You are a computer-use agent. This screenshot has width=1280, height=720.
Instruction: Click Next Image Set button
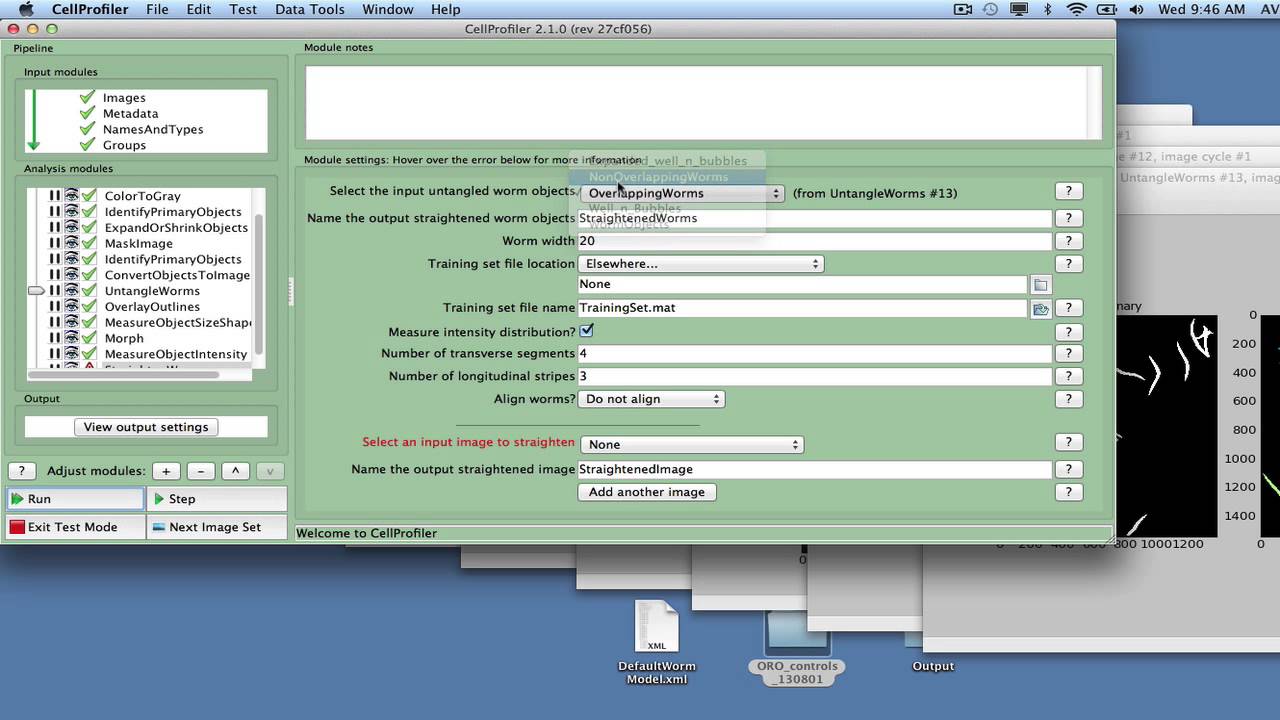pyautogui.click(x=217, y=527)
